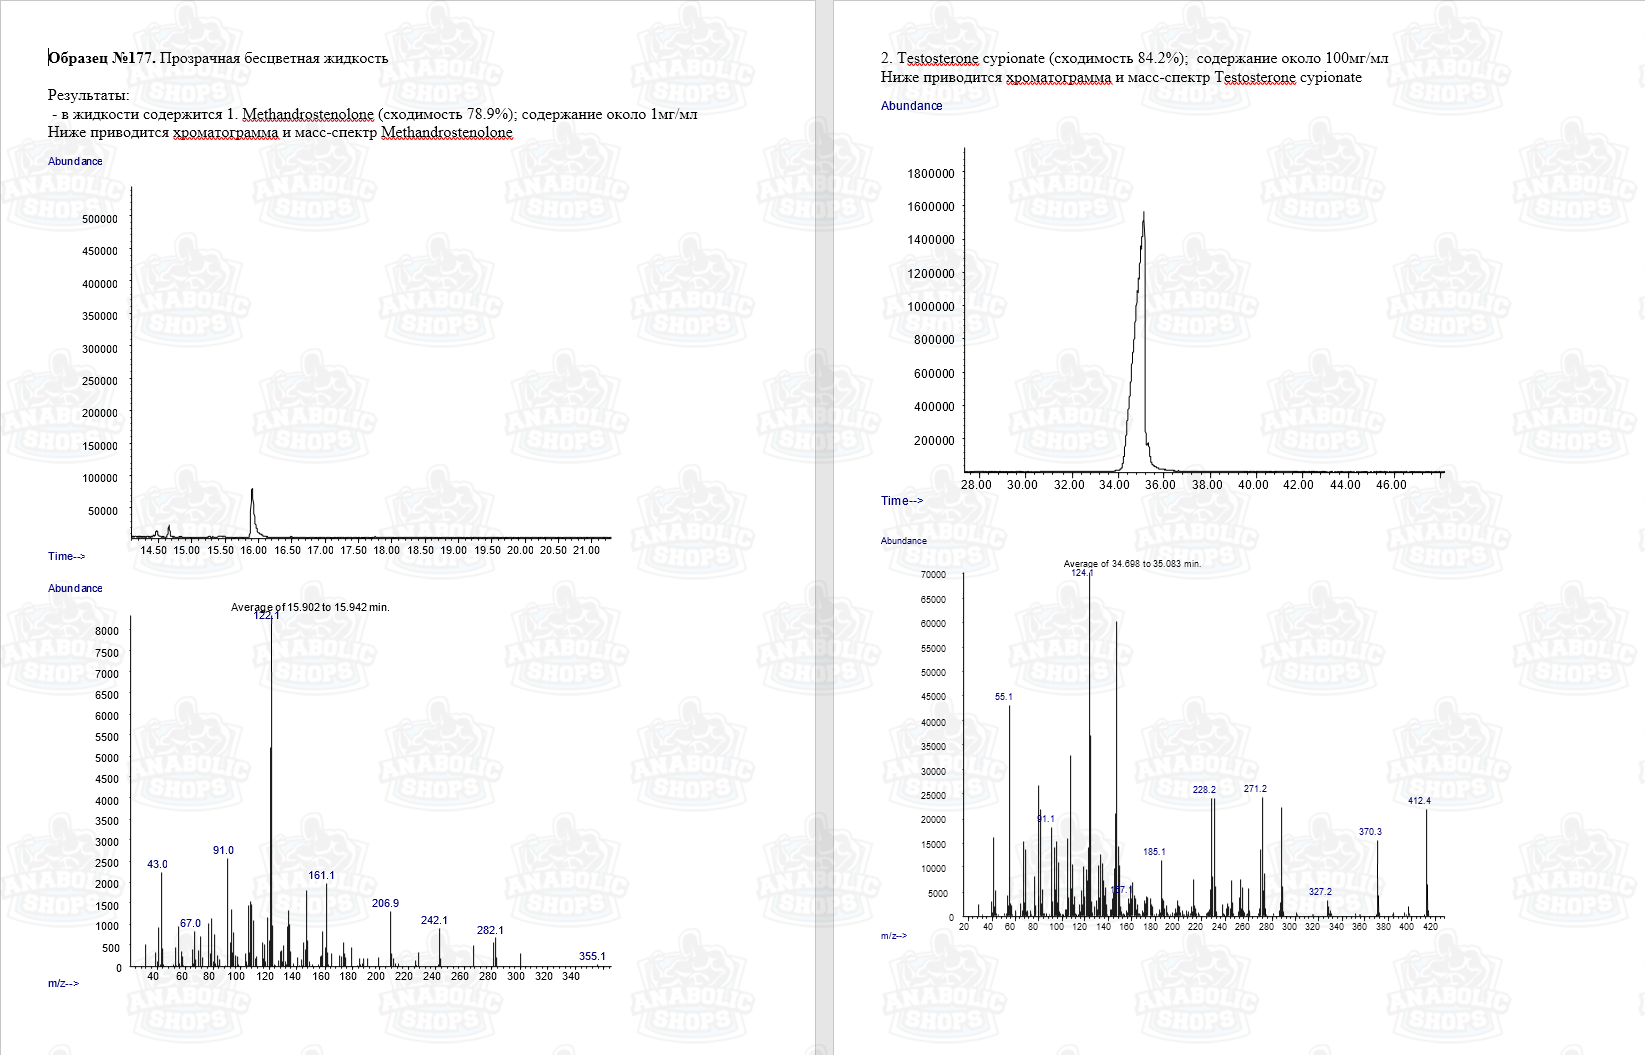1645x1055 pixels.
Task: Click the 412.4 peak label in right spectrum
Action: [1419, 800]
